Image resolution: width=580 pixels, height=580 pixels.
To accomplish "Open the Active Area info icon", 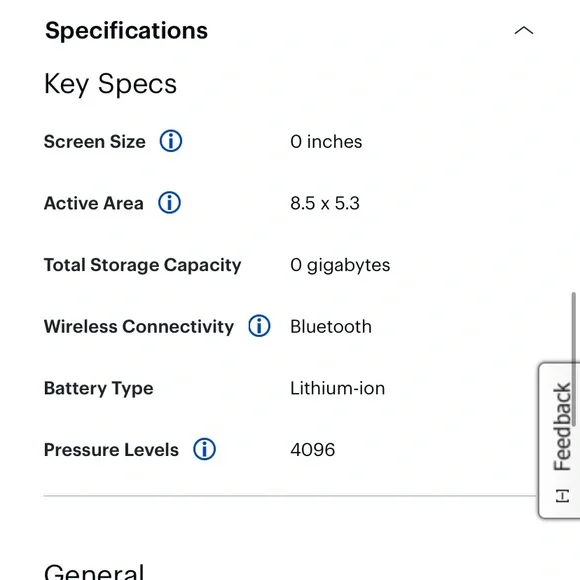I will 169,203.
